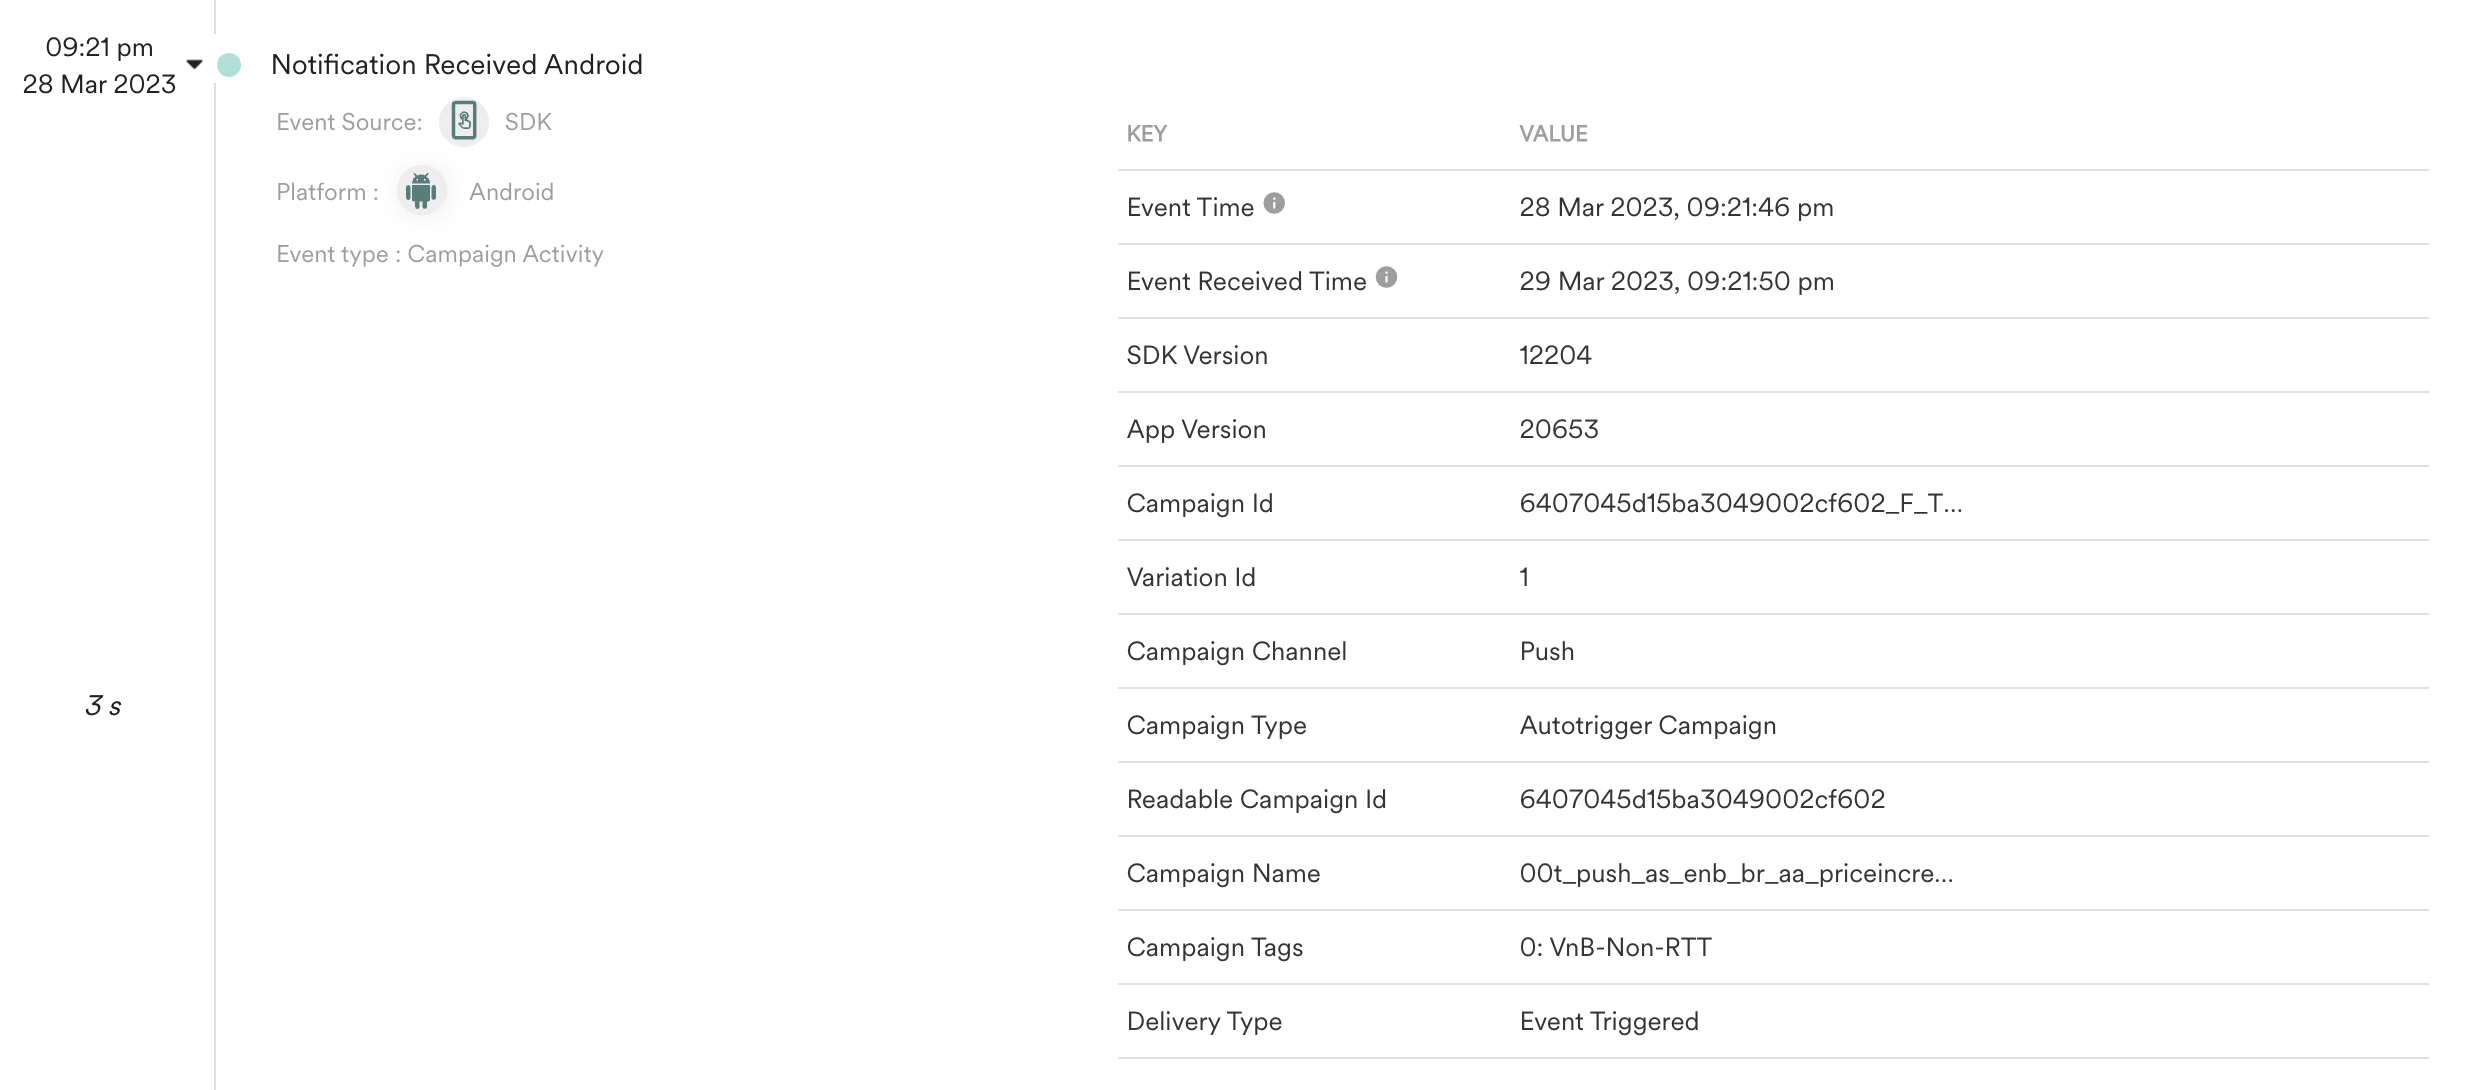Select the App Version value 20653
This screenshot has height=1090, width=2492.
[1558, 429]
